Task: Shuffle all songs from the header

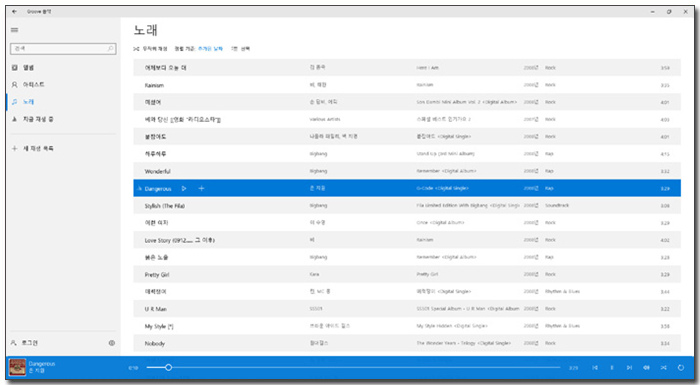Action: coord(150,49)
